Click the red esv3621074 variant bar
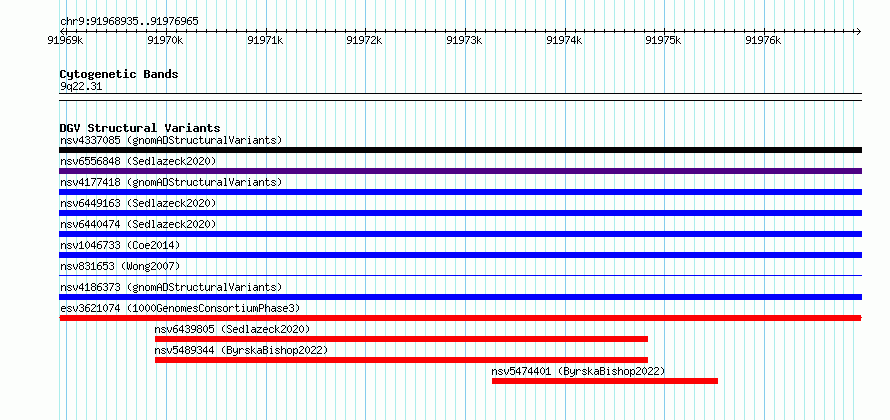890x420 pixels. pyautogui.click(x=460, y=318)
